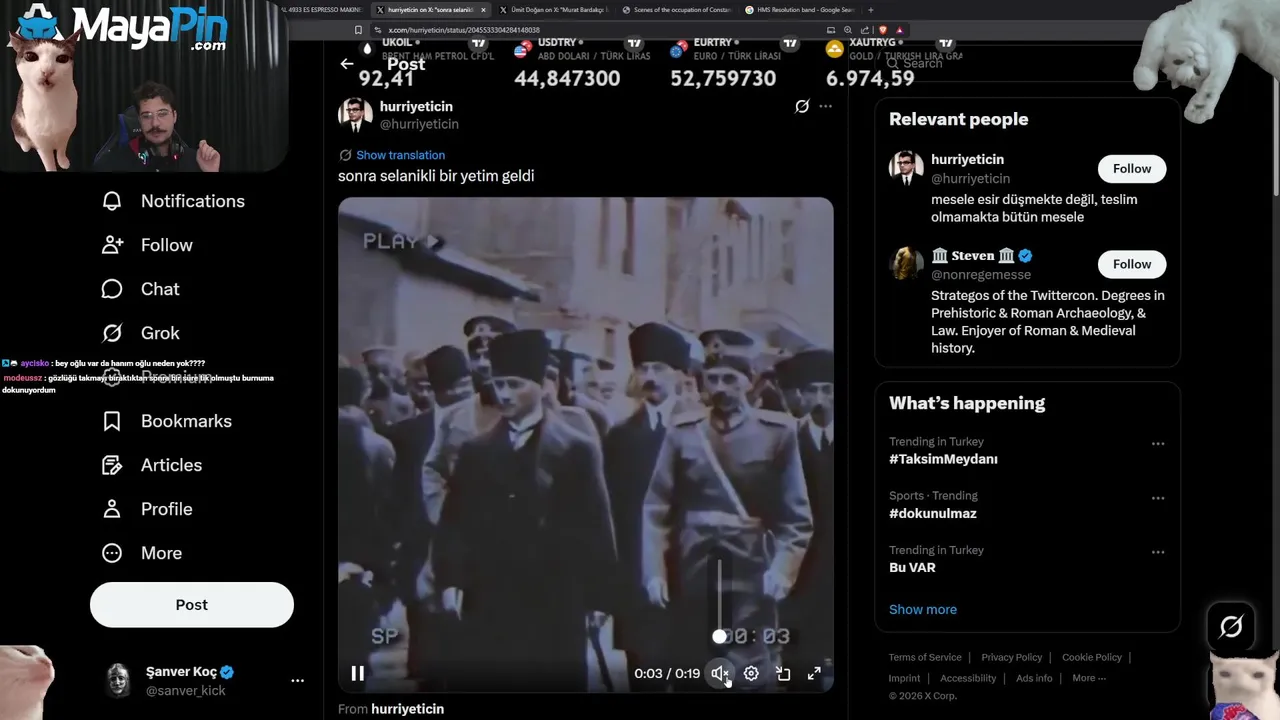This screenshot has width=1280, height=720.
Task: Open Grok from the sidebar
Action: 140,333
